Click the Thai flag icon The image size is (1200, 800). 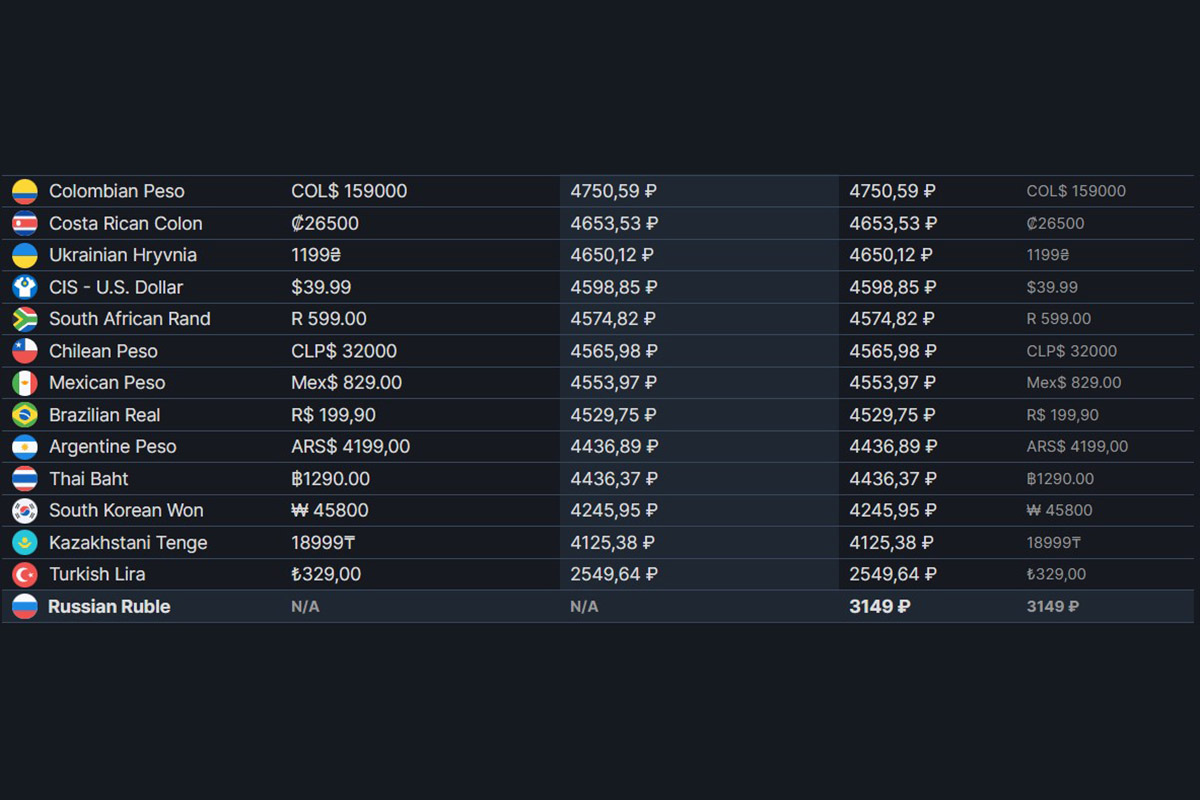click(25, 479)
